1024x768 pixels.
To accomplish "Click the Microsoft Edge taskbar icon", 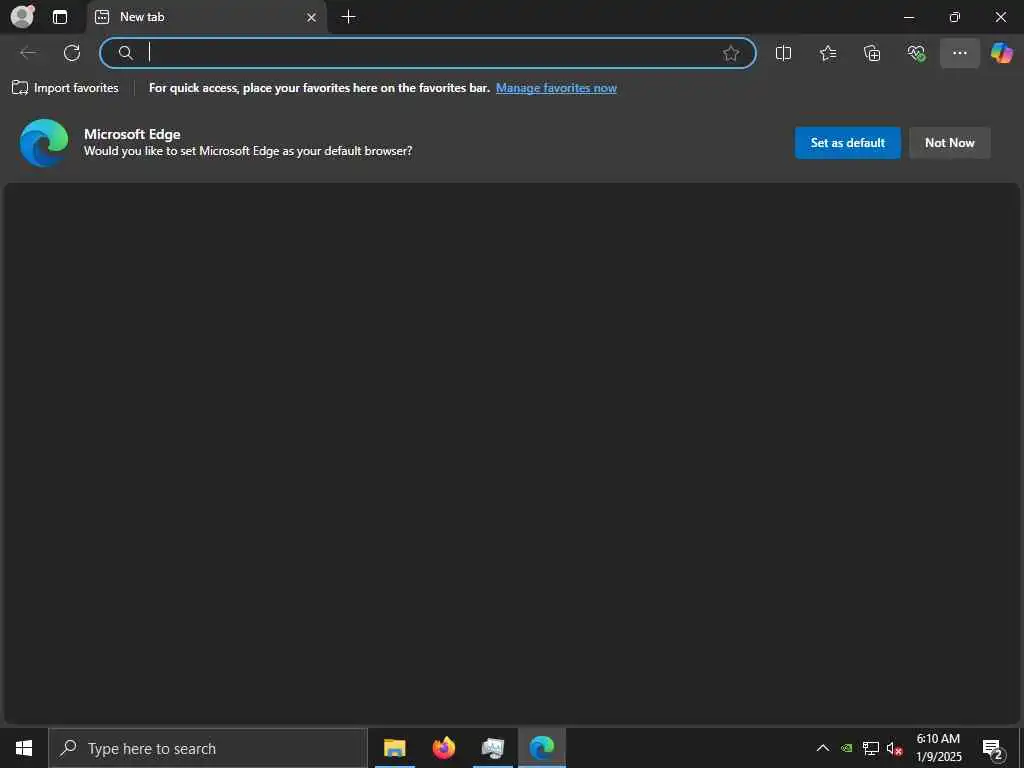I will pos(542,748).
